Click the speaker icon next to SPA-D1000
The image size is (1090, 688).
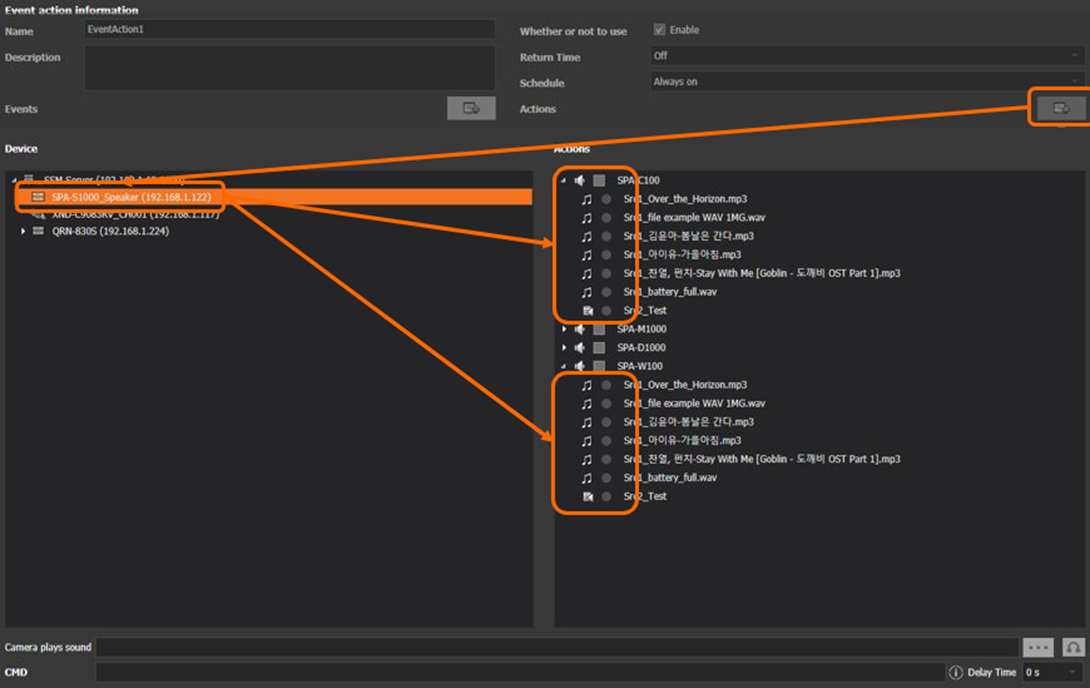(580, 348)
